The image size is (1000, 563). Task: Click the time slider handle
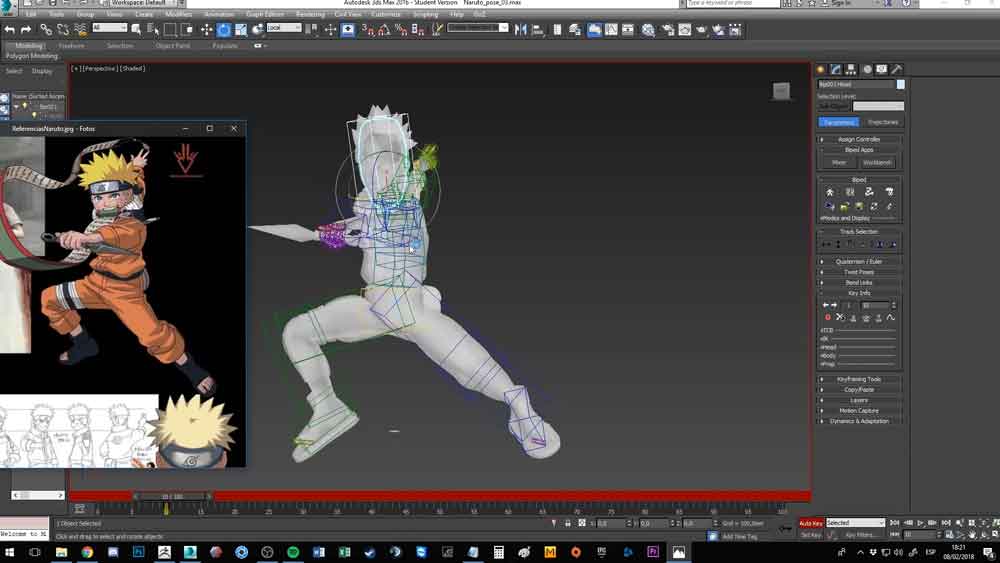(x=172, y=496)
